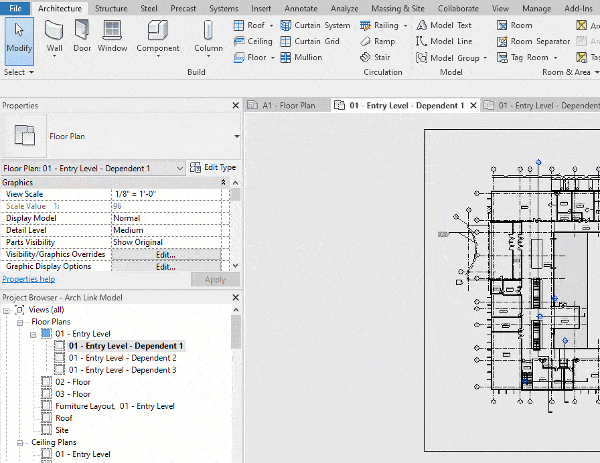The width and height of the screenshot is (600, 463).
Task: Switch to the Annotate ribbon tab
Action: [x=301, y=8]
